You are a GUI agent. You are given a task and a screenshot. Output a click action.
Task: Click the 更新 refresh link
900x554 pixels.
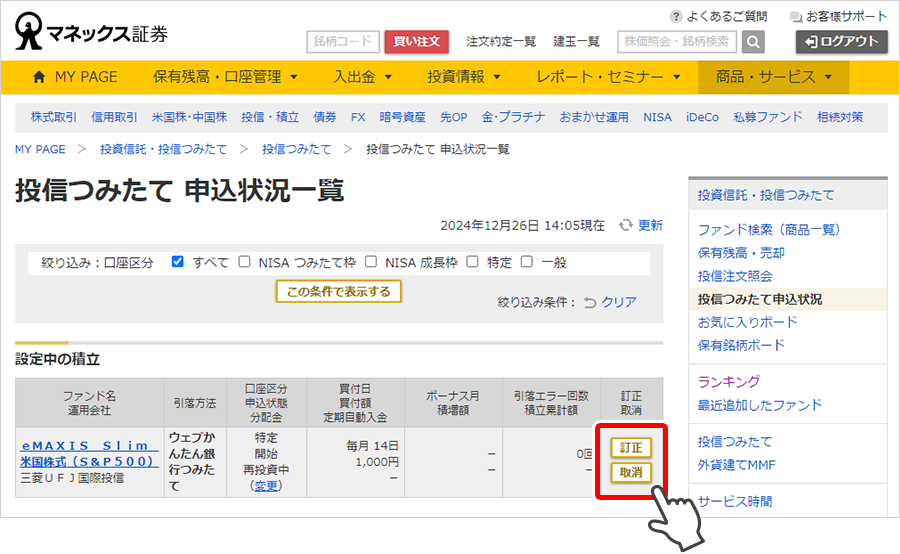click(x=650, y=225)
